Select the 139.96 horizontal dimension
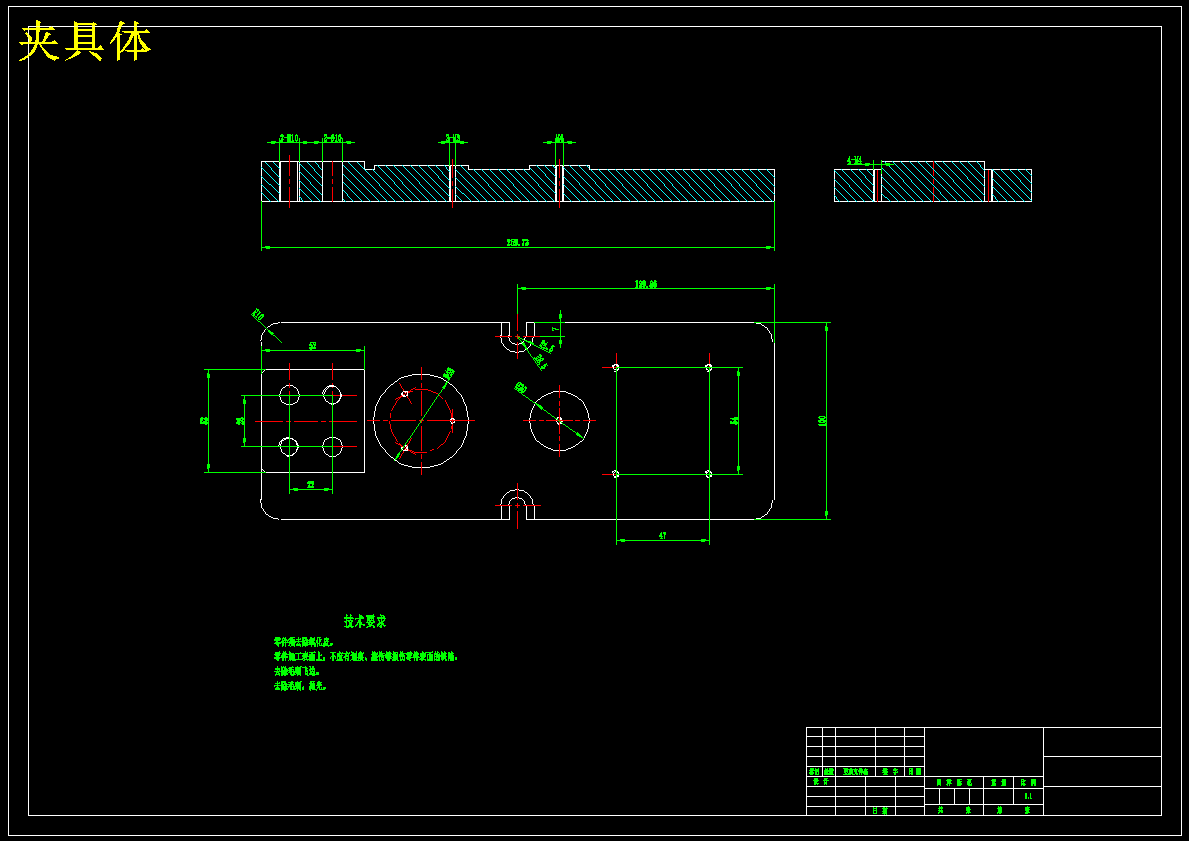 (x=646, y=284)
